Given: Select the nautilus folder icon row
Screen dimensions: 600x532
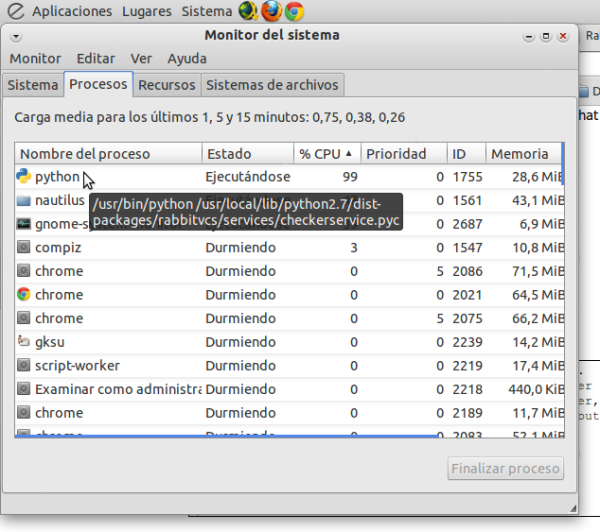Looking at the screenshot, I should (x=289, y=200).
